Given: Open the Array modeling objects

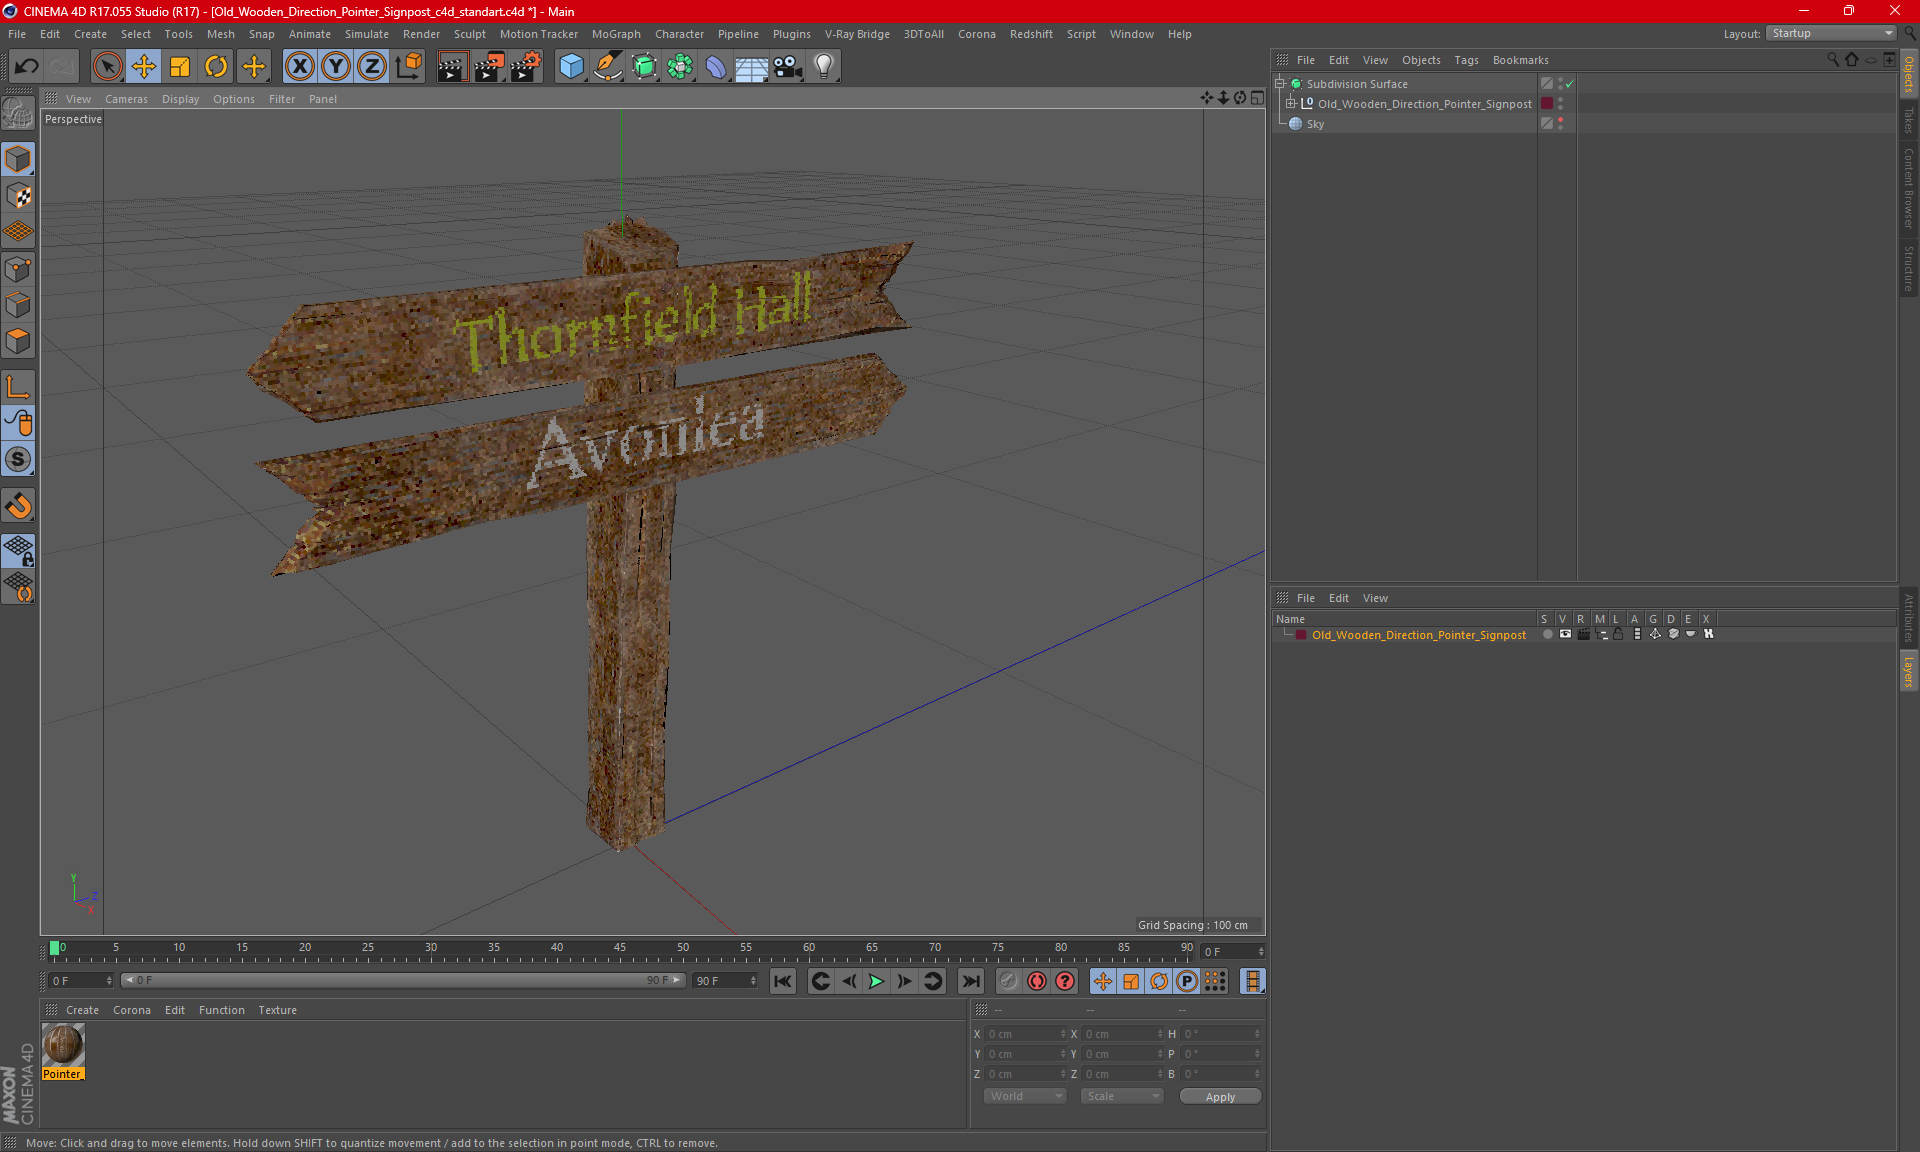Looking at the screenshot, I should point(680,67).
